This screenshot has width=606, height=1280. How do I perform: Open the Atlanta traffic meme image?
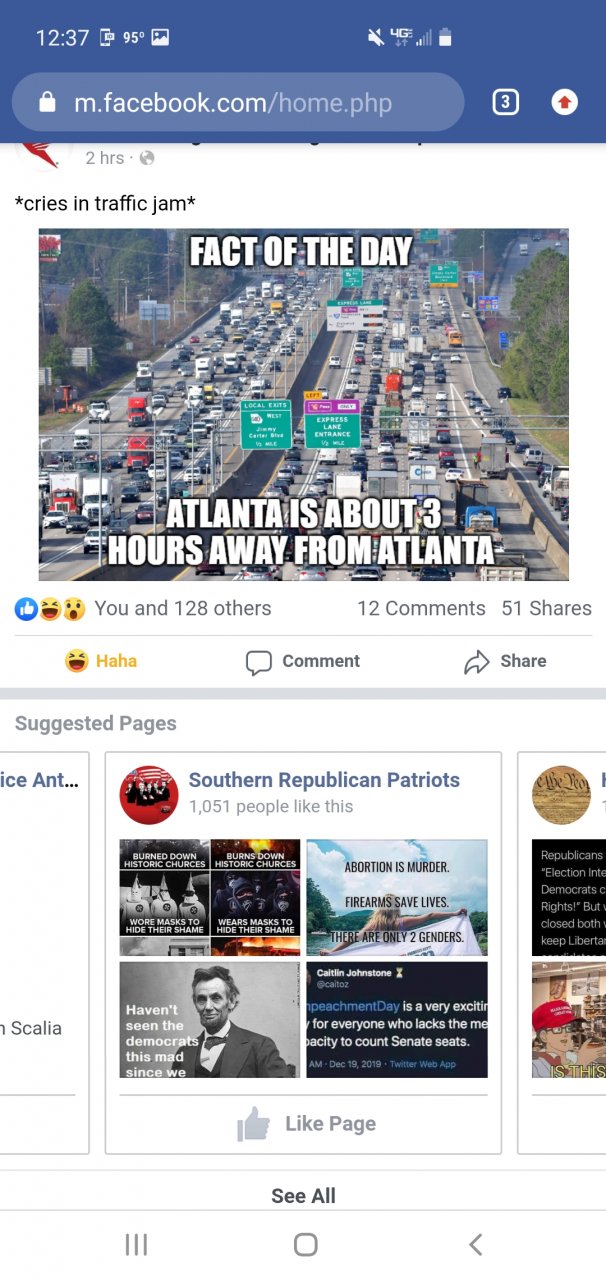click(x=303, y=405)
